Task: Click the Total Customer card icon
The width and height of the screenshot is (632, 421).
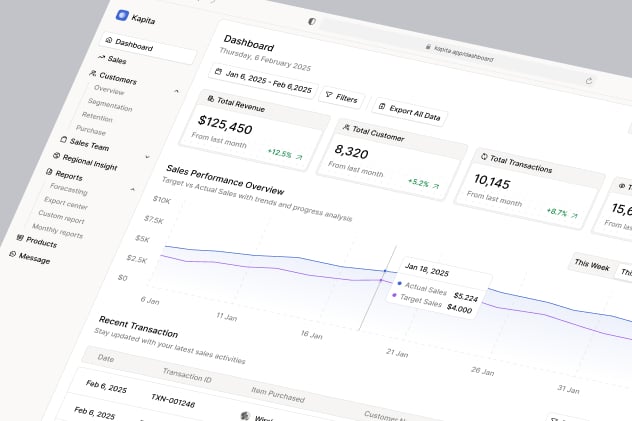Action: click(345, 129)
